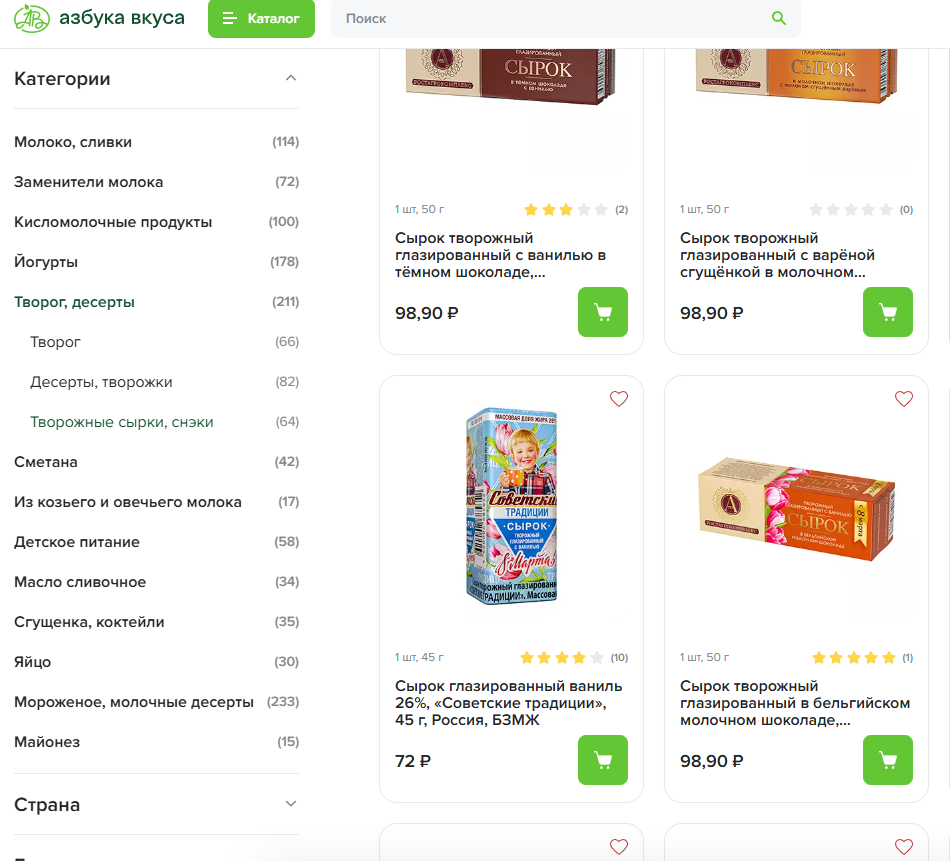
Task: Open Мороженое, молочные десерты category
Action: [134, 702]
